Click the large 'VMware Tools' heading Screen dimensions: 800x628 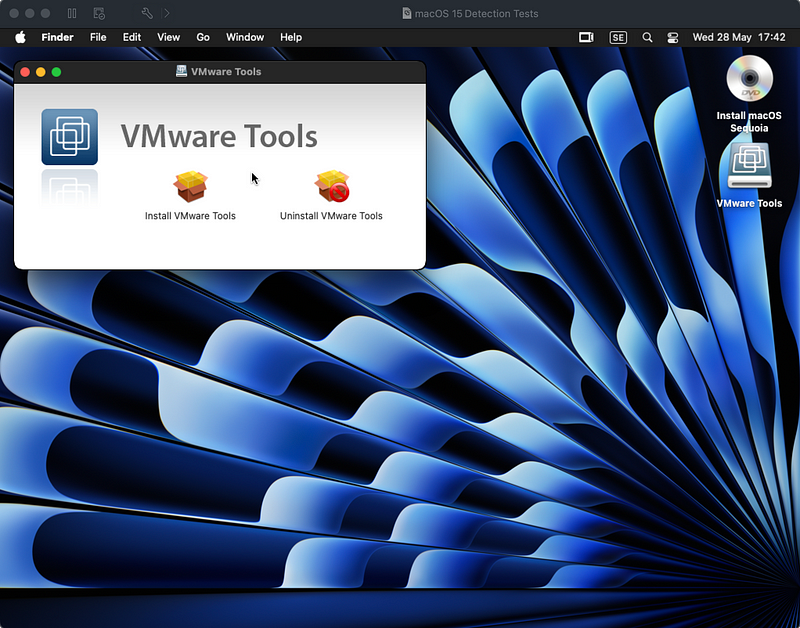219,136
